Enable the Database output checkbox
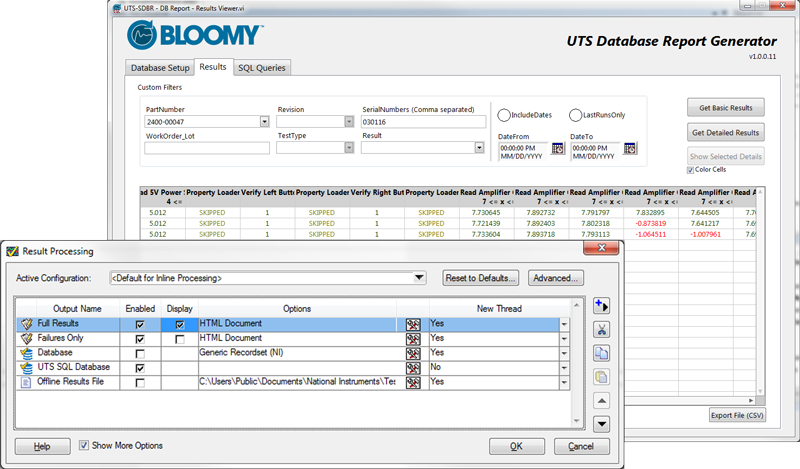This screenshot has width=800, height=469. (x=140, y=354)
